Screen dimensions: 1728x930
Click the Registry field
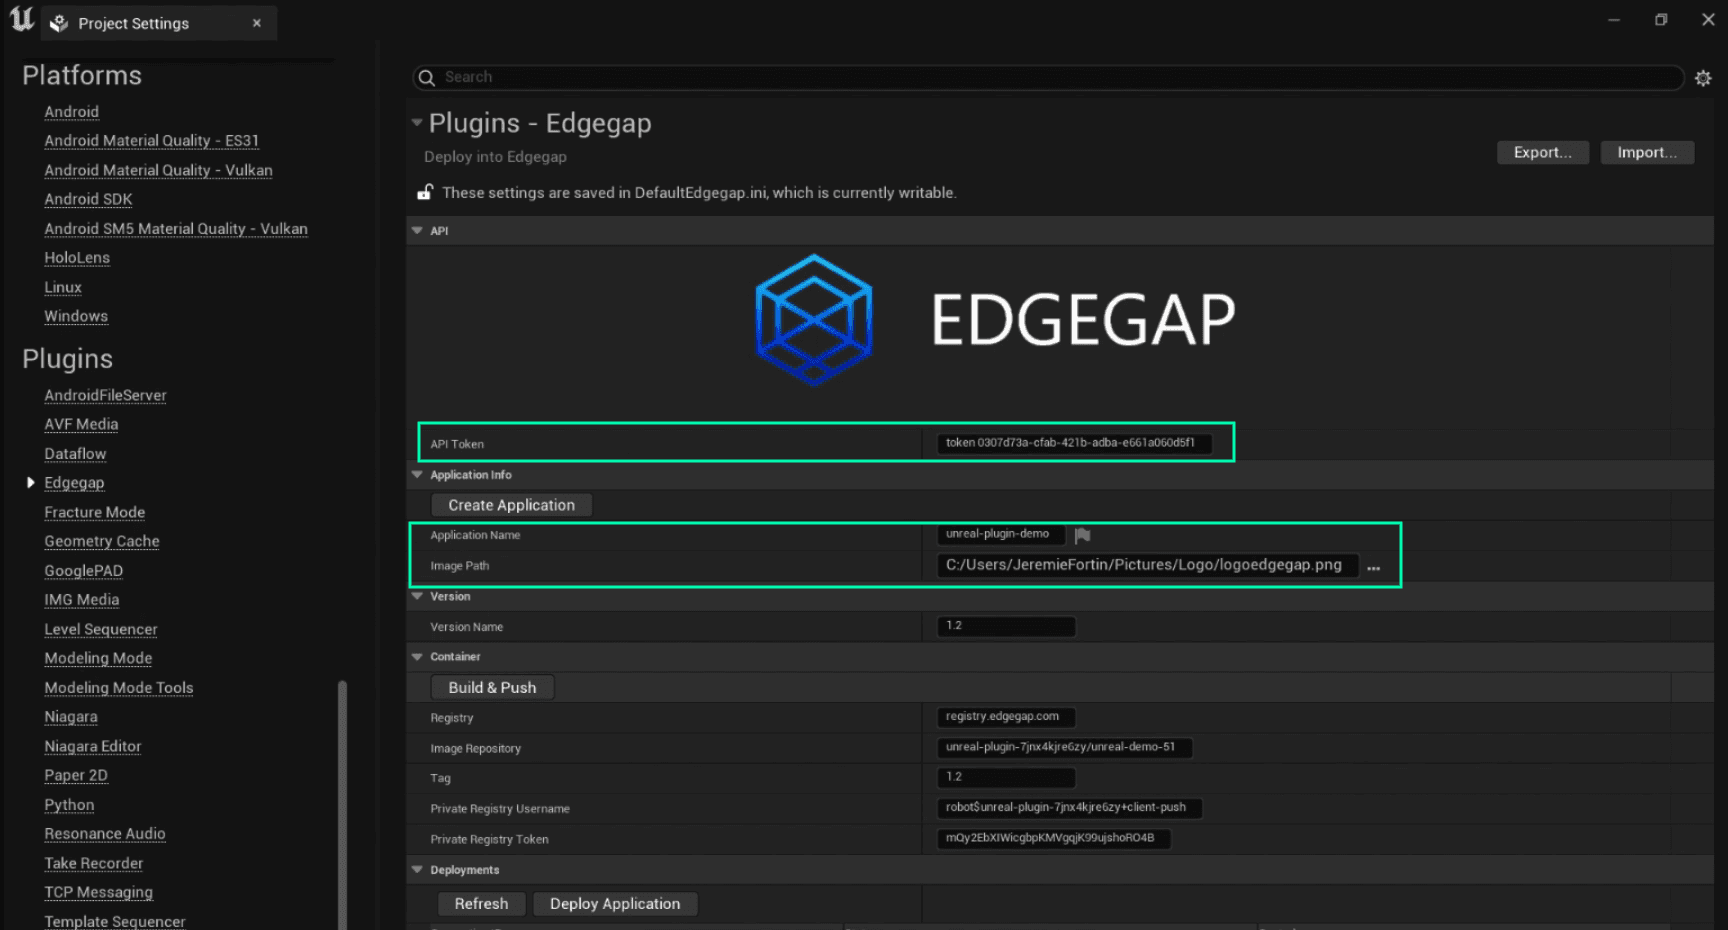1006,717
